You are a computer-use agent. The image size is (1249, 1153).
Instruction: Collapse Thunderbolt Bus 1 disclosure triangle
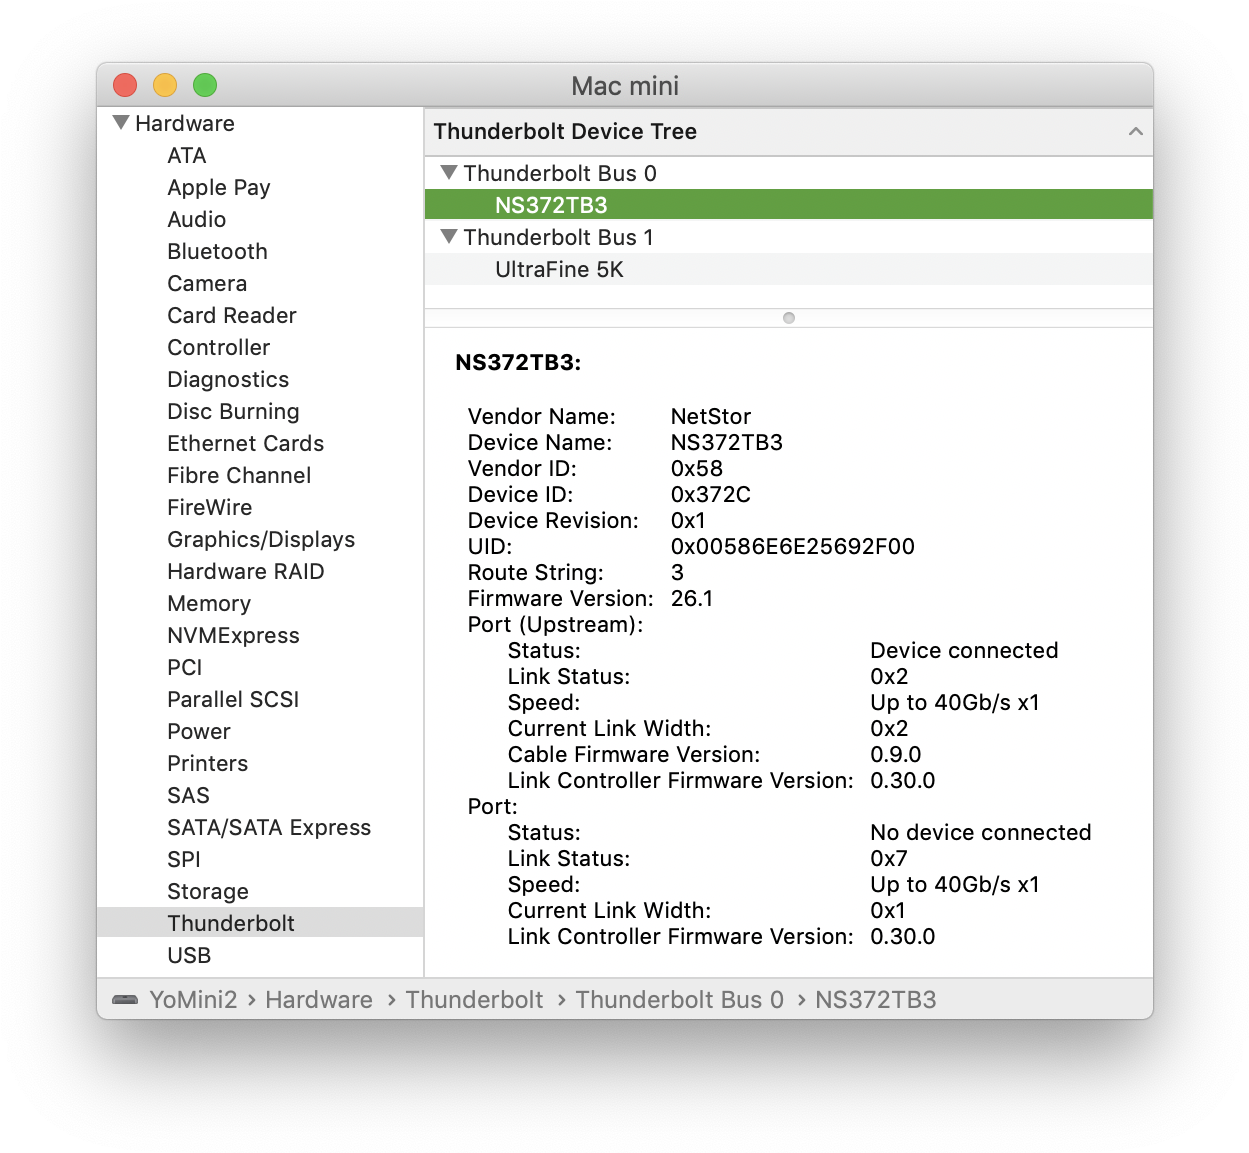coord(449,237)
